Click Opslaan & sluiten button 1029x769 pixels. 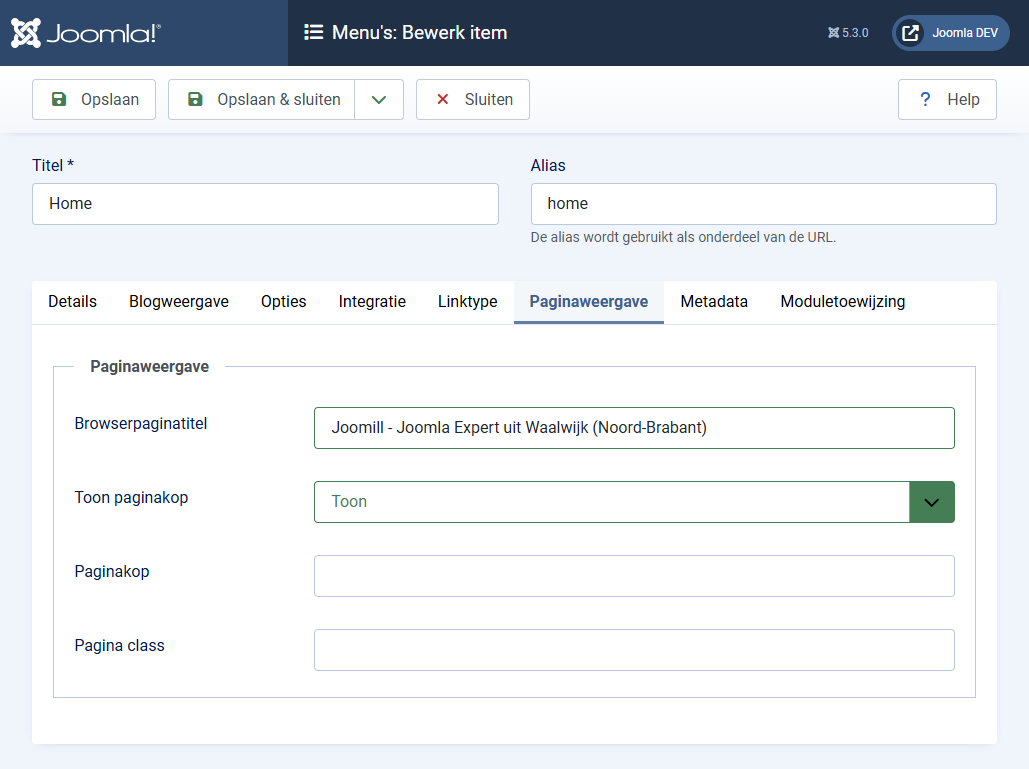pyautogui.click(x=262, y=100)
